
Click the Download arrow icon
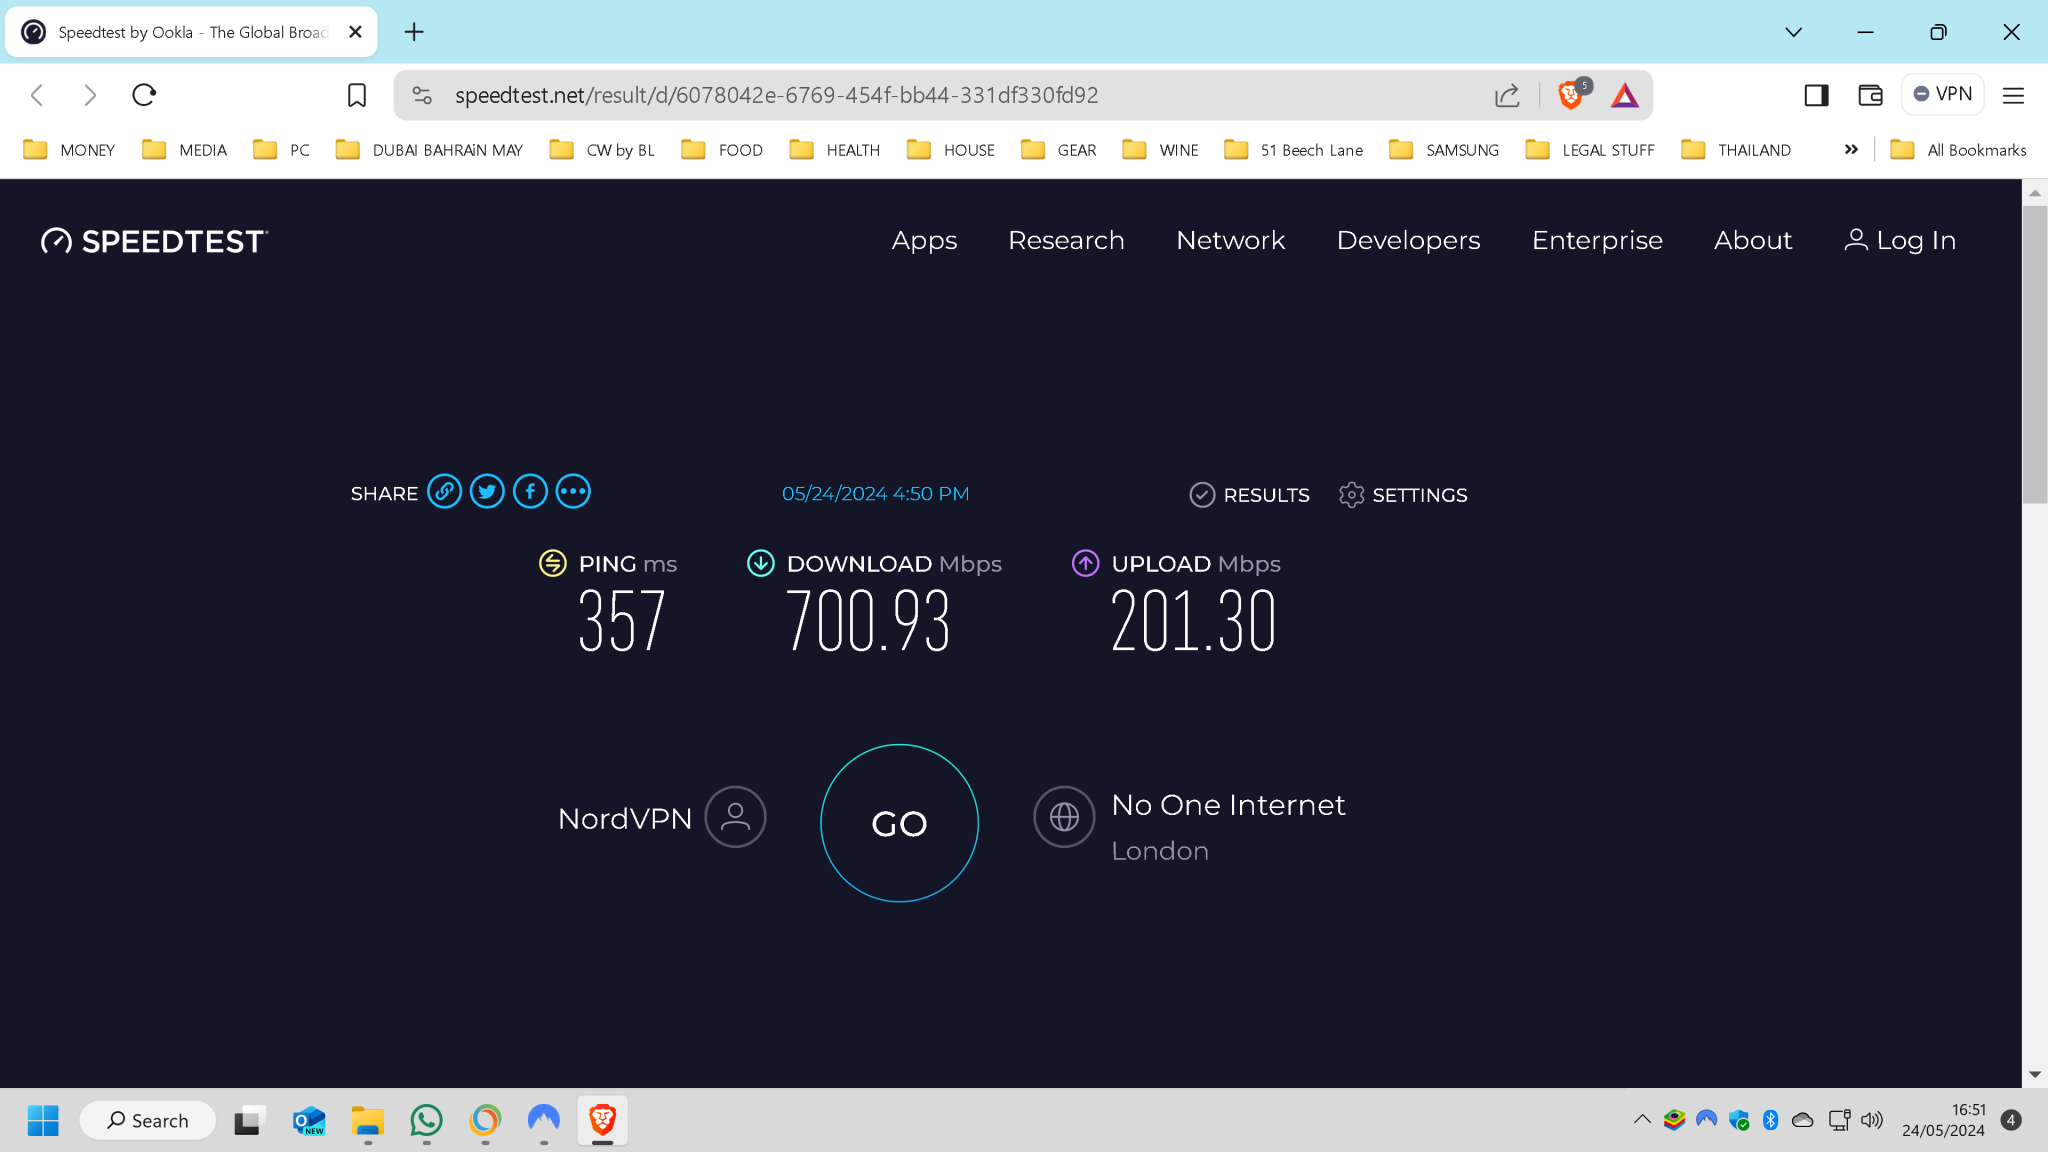761,563
